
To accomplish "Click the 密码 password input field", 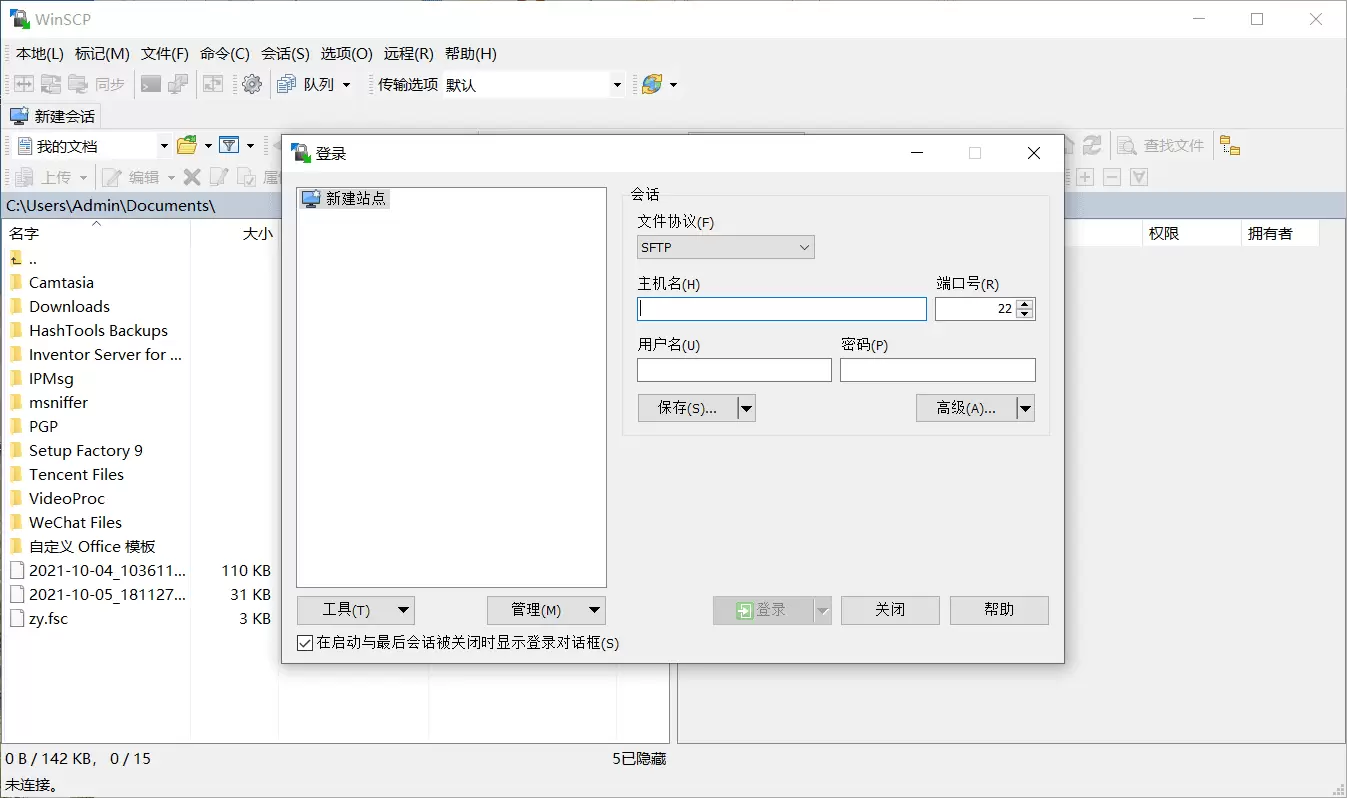I will click(938, 370).
